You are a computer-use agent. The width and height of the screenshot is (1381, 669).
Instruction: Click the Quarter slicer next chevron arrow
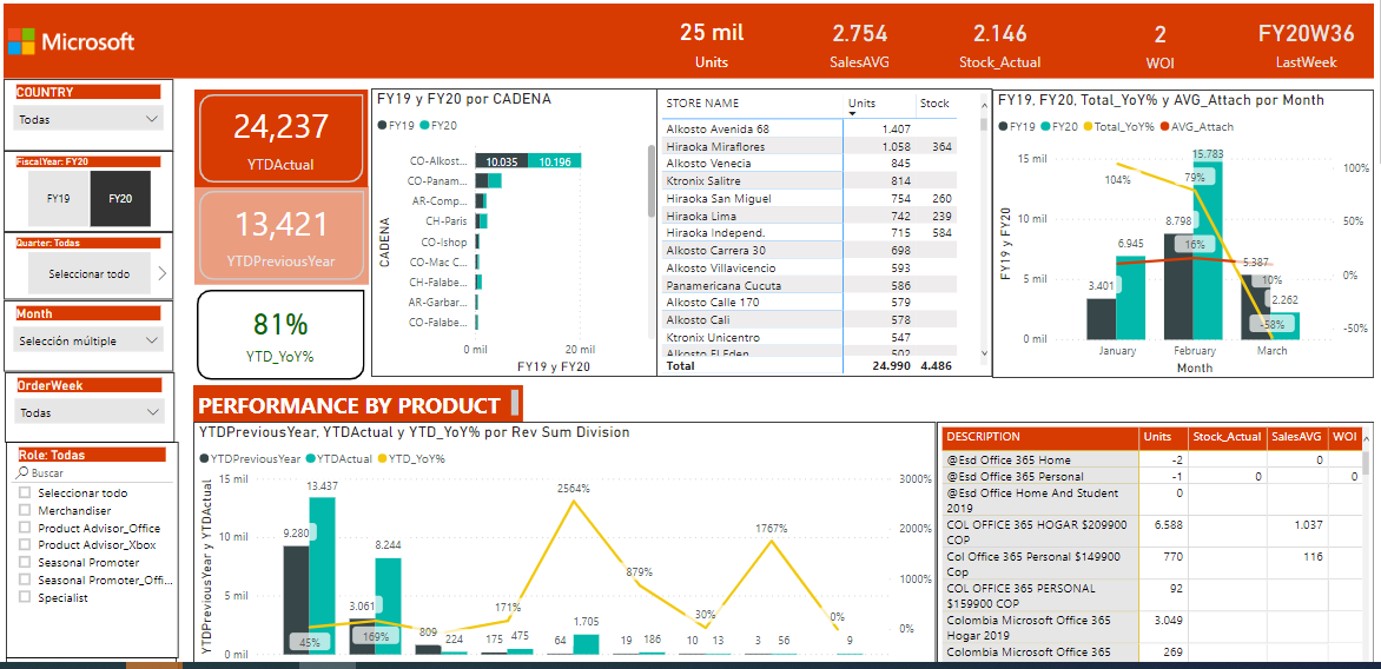(x=162, y=273)
